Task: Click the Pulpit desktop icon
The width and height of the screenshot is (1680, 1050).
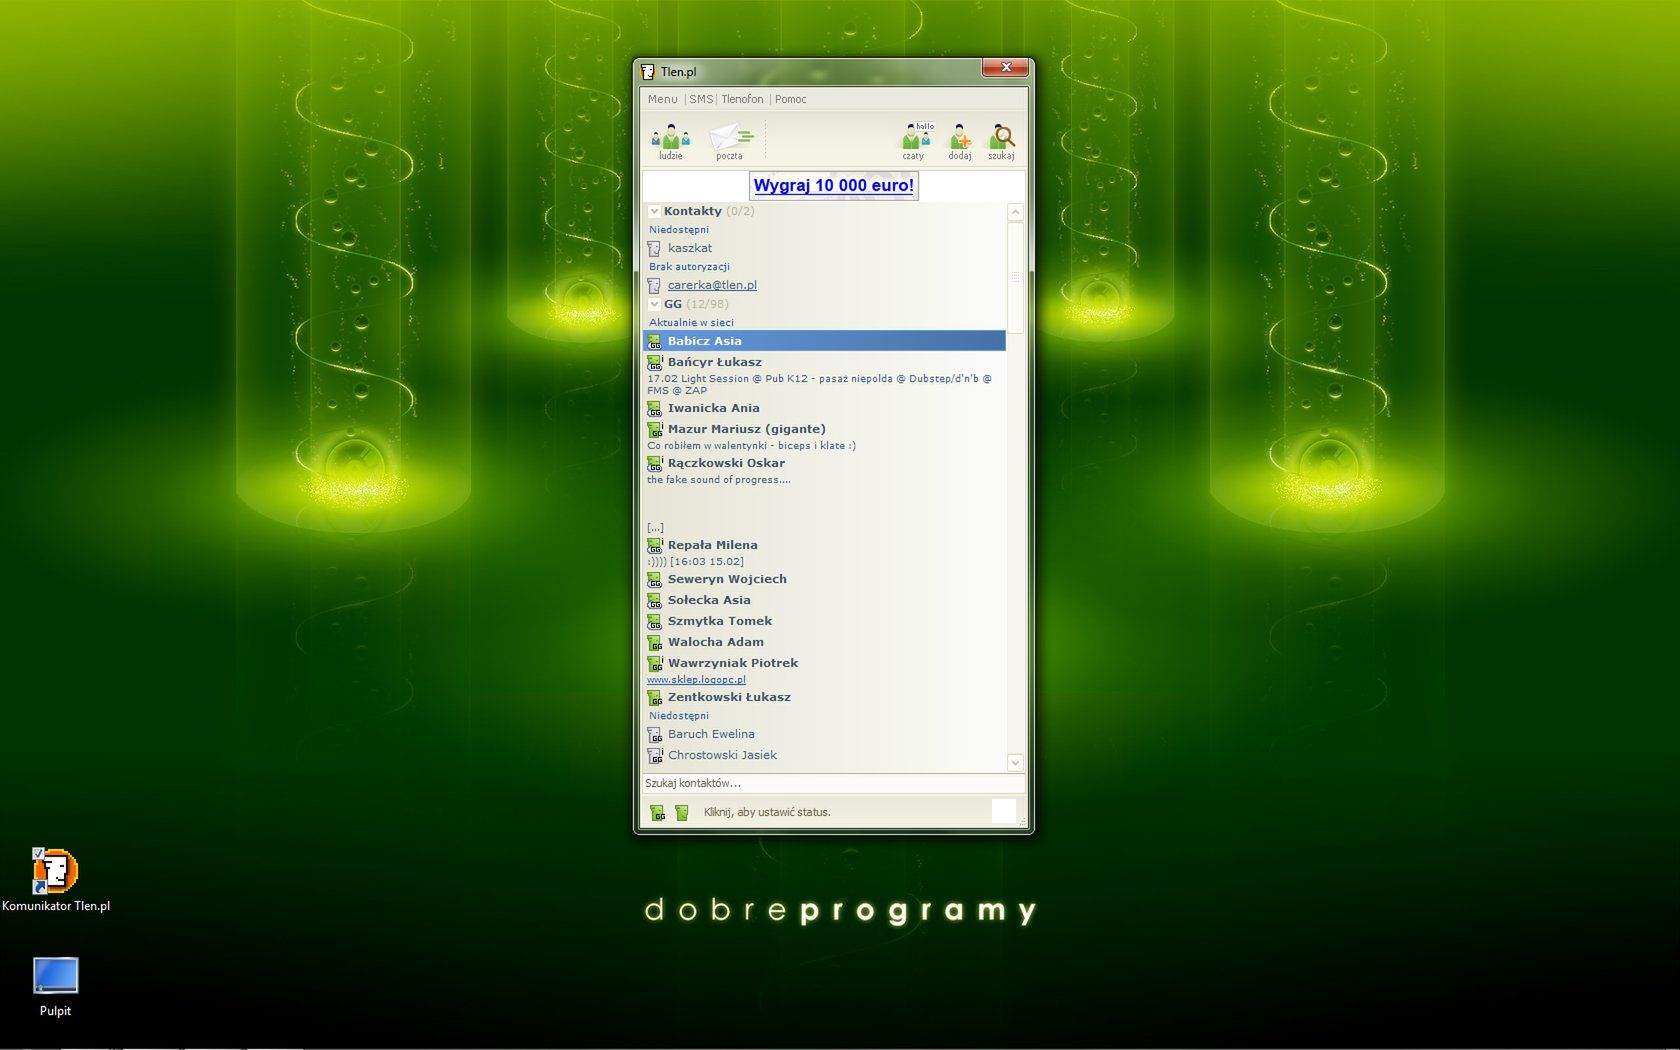Action: tap(55, 987)
